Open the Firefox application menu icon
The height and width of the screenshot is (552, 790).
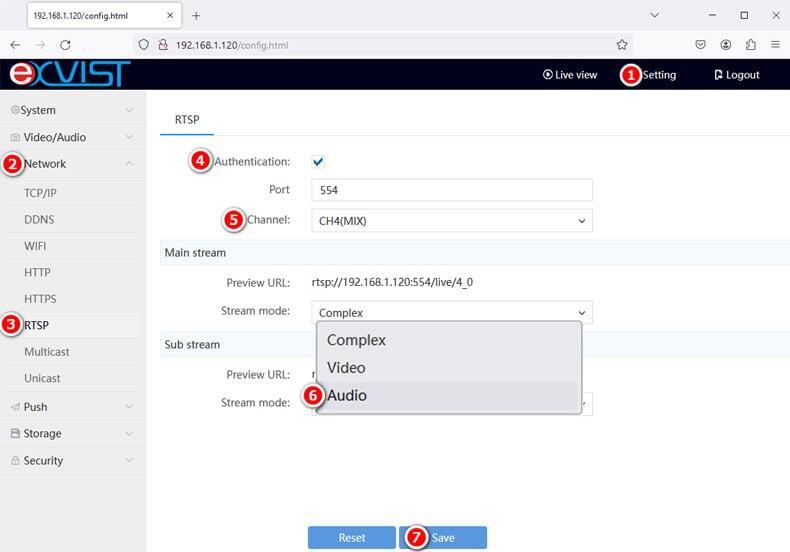pos(775,45)
